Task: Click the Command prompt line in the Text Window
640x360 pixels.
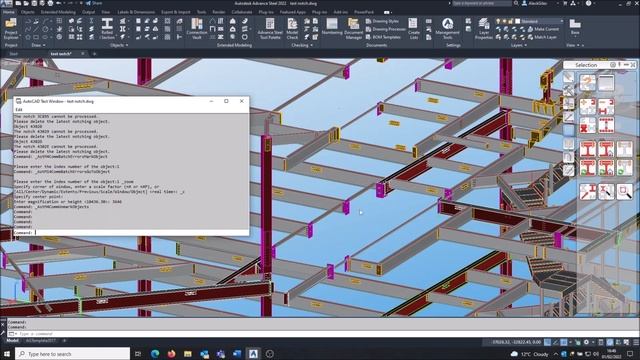Action: click(x=131, y=232)
